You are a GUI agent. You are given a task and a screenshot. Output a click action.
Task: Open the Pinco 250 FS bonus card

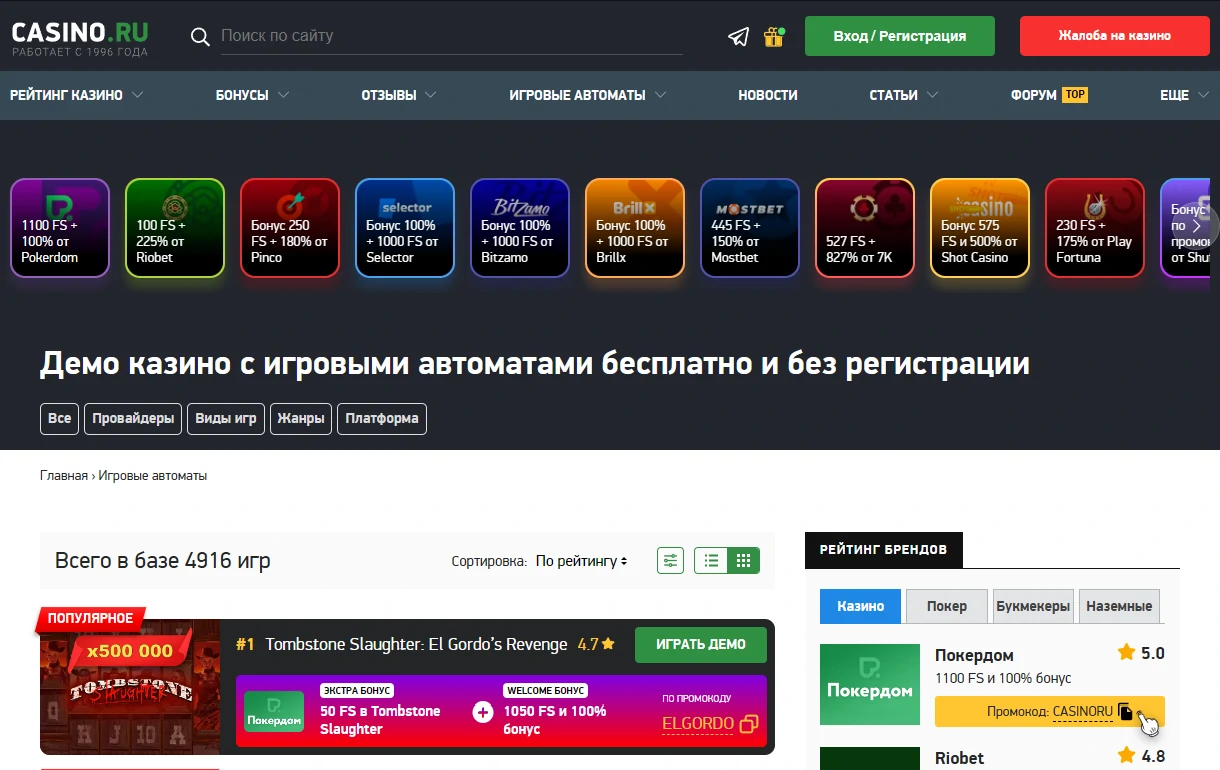click(x=290, y=228)
